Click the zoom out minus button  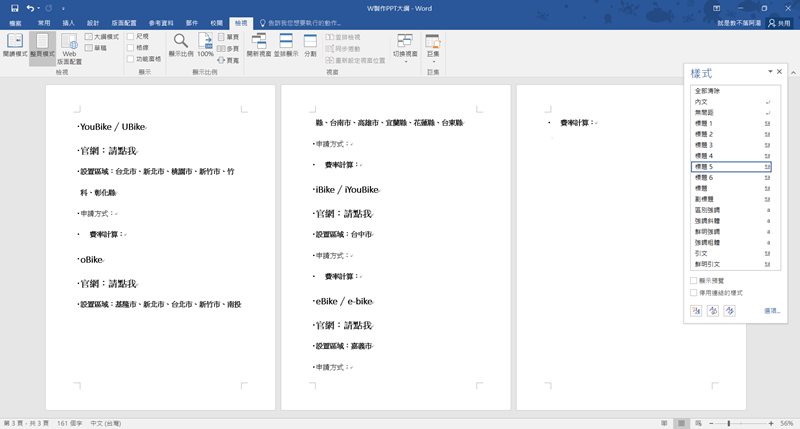711,423
